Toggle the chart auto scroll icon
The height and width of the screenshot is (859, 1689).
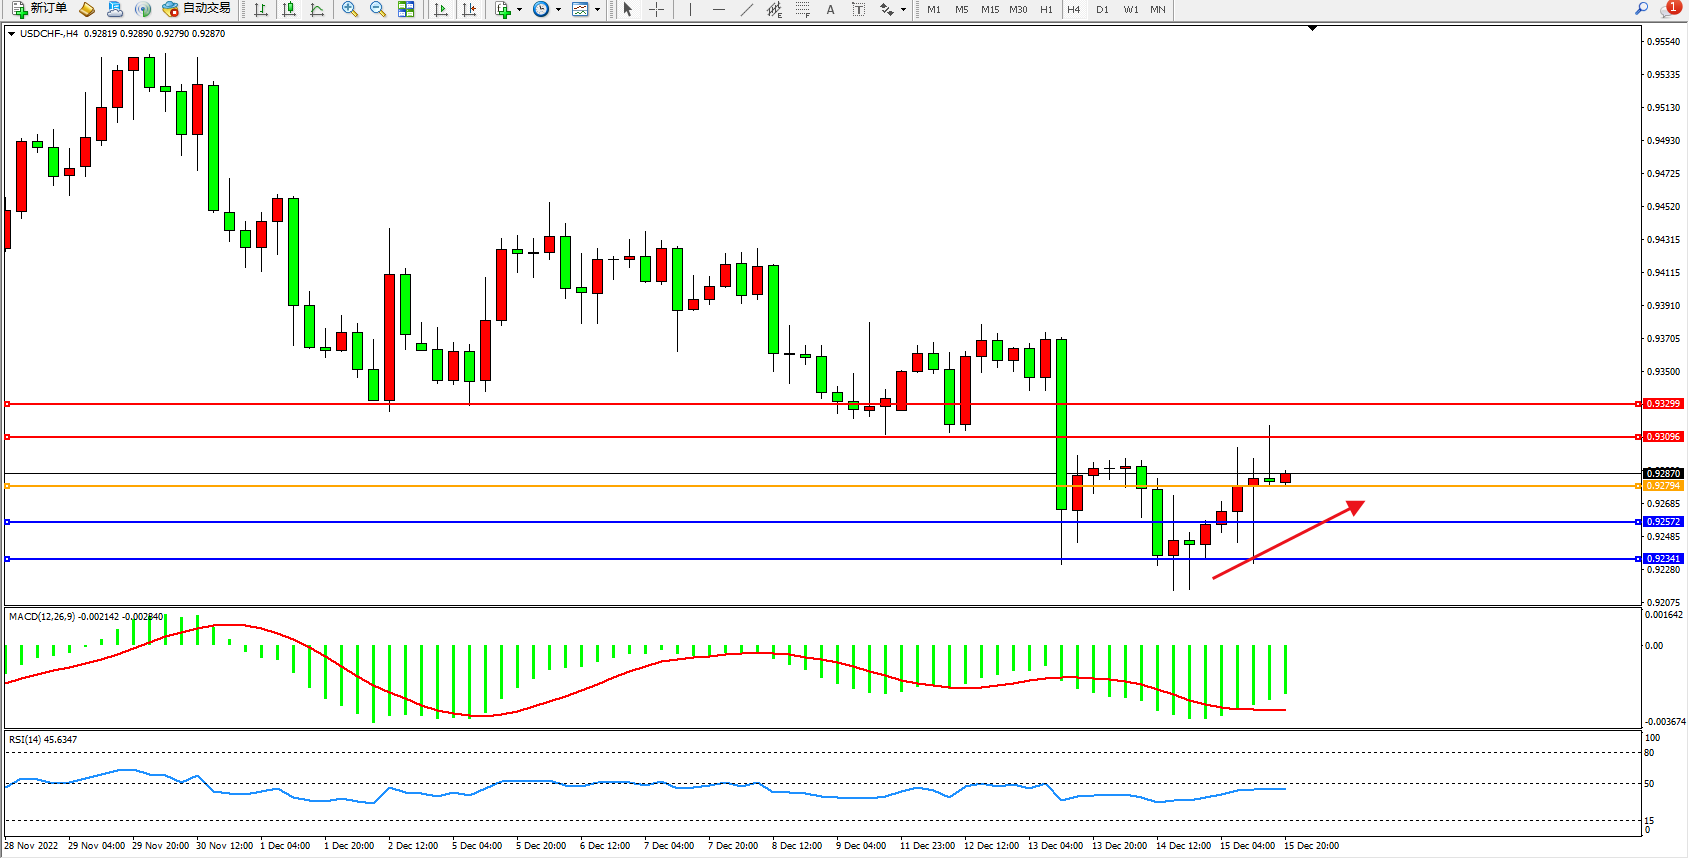click(x=441, y=9)
